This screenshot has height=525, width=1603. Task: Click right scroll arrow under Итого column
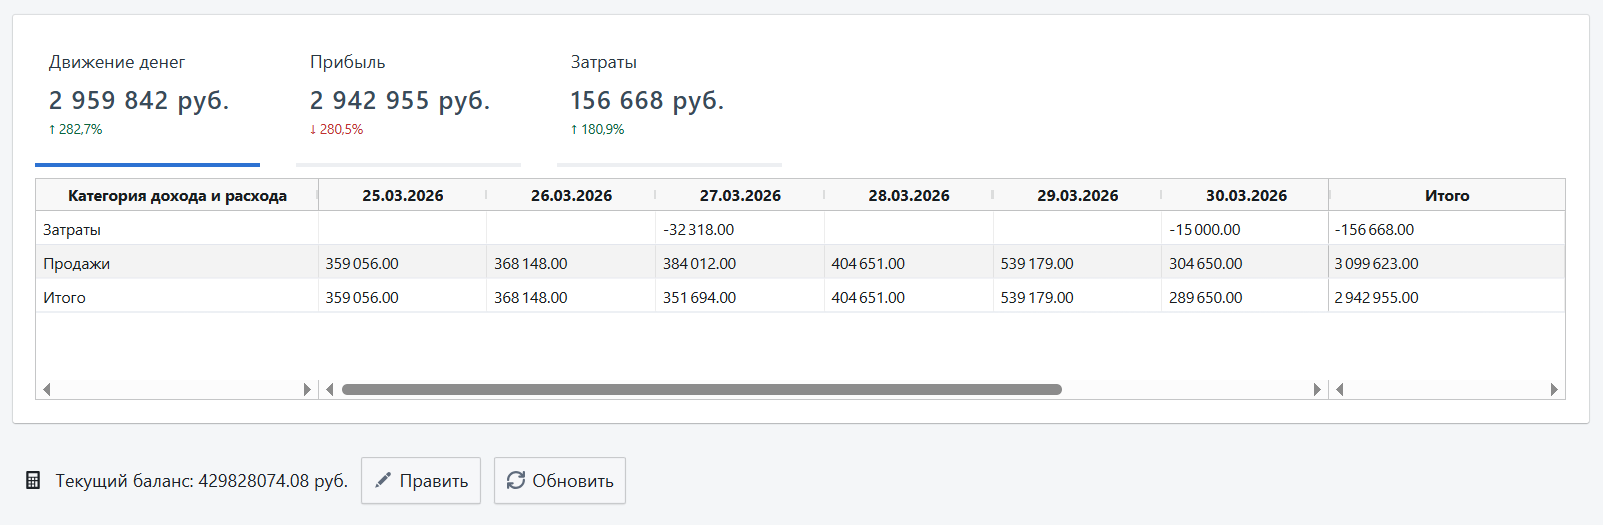(x=1554, y=389)
